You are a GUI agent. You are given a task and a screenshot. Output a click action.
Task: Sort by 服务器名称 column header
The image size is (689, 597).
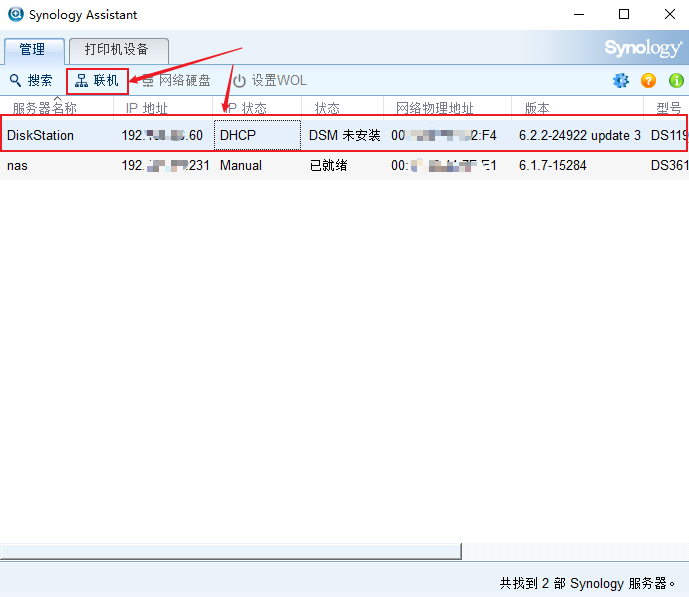57,107
